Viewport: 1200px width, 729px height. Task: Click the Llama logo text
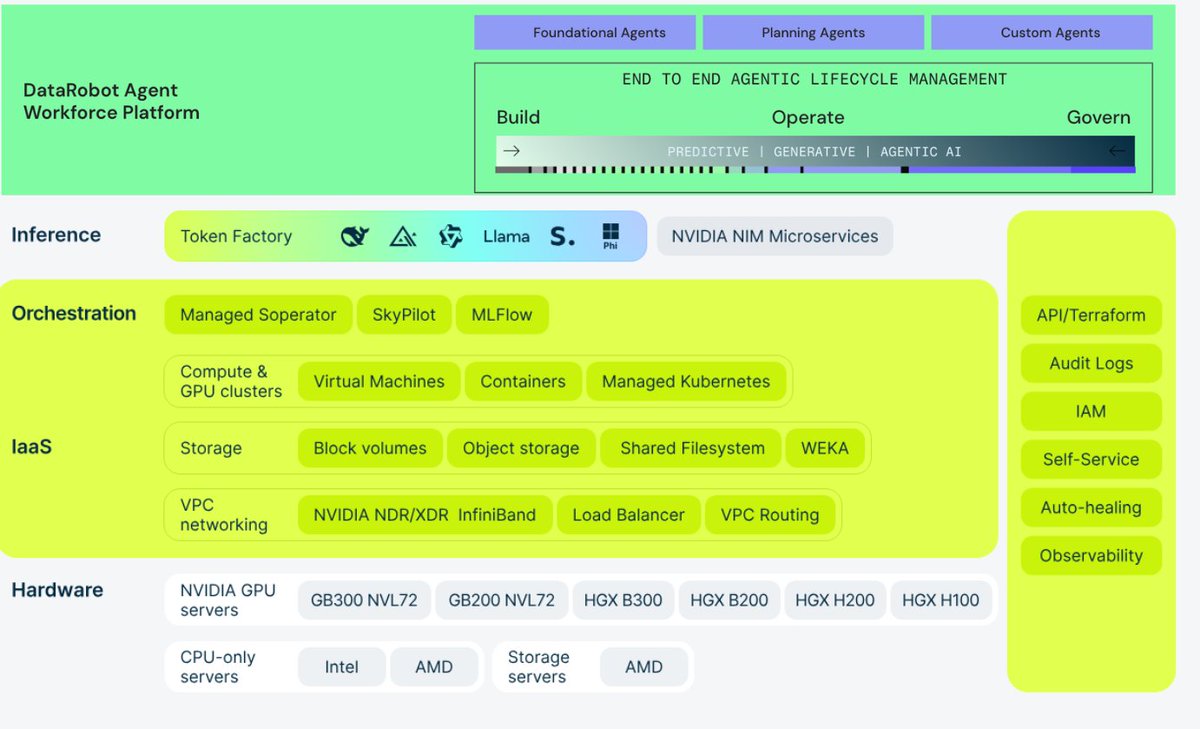[506, 237]
